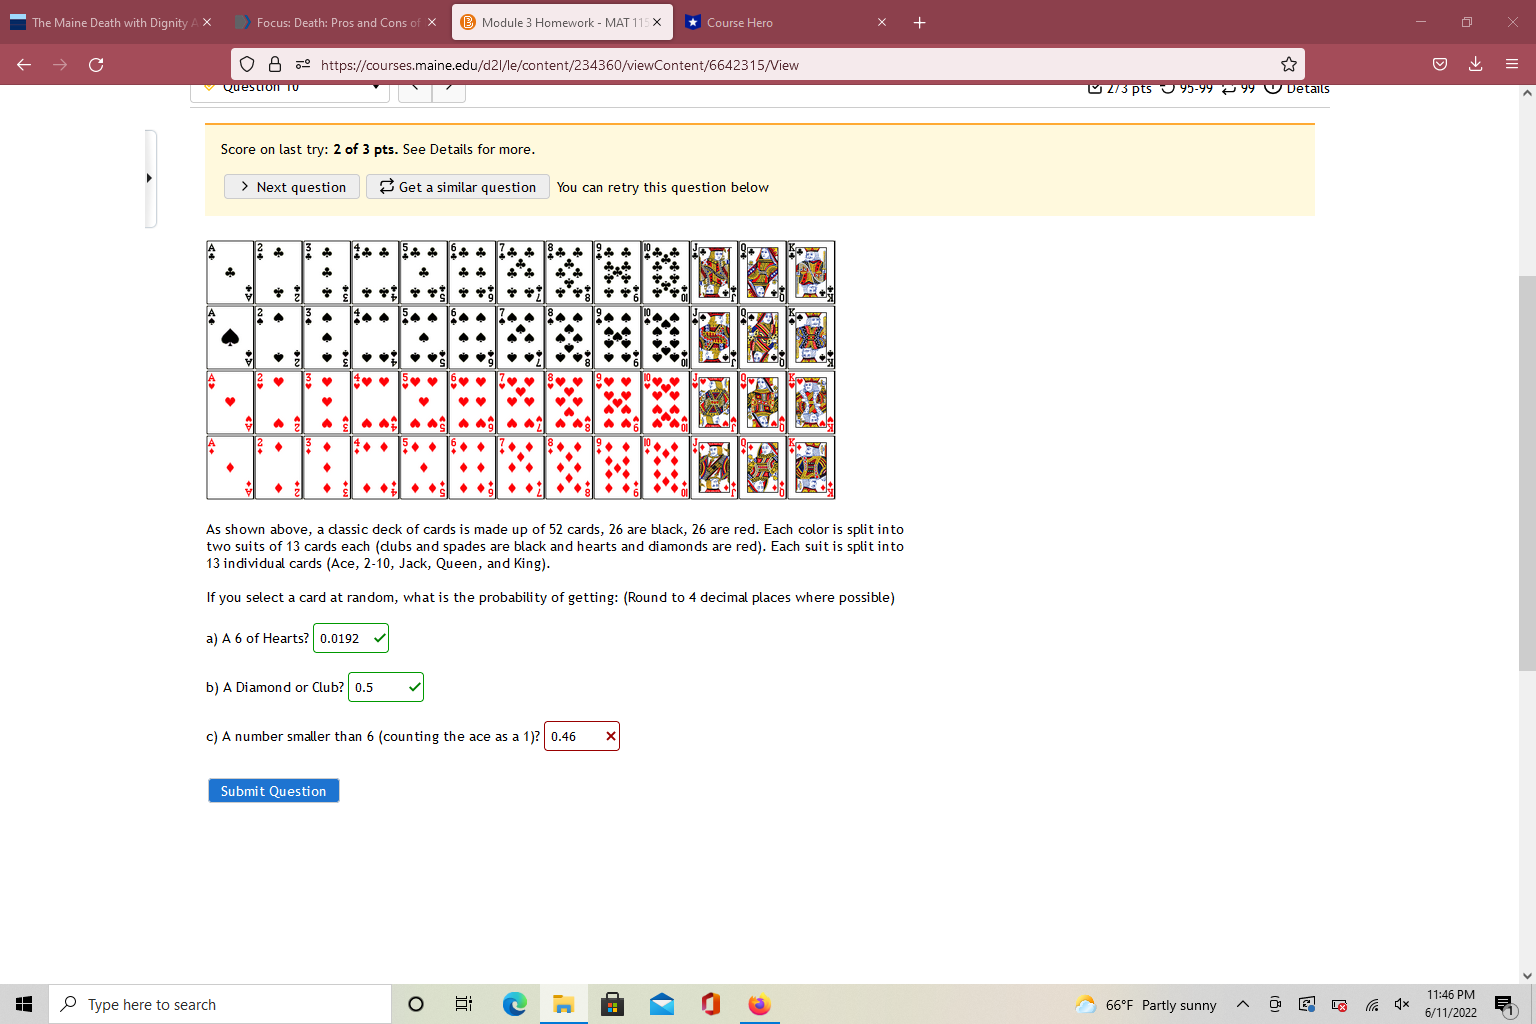Go back with the browser back arrow
Image resolution: width=1536 pixels, height=1024 pixels.
[24, 65]
